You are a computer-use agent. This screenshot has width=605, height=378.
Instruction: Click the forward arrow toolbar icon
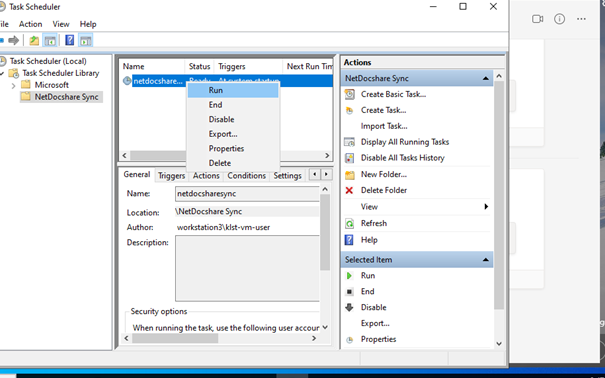tap(14, 40)
